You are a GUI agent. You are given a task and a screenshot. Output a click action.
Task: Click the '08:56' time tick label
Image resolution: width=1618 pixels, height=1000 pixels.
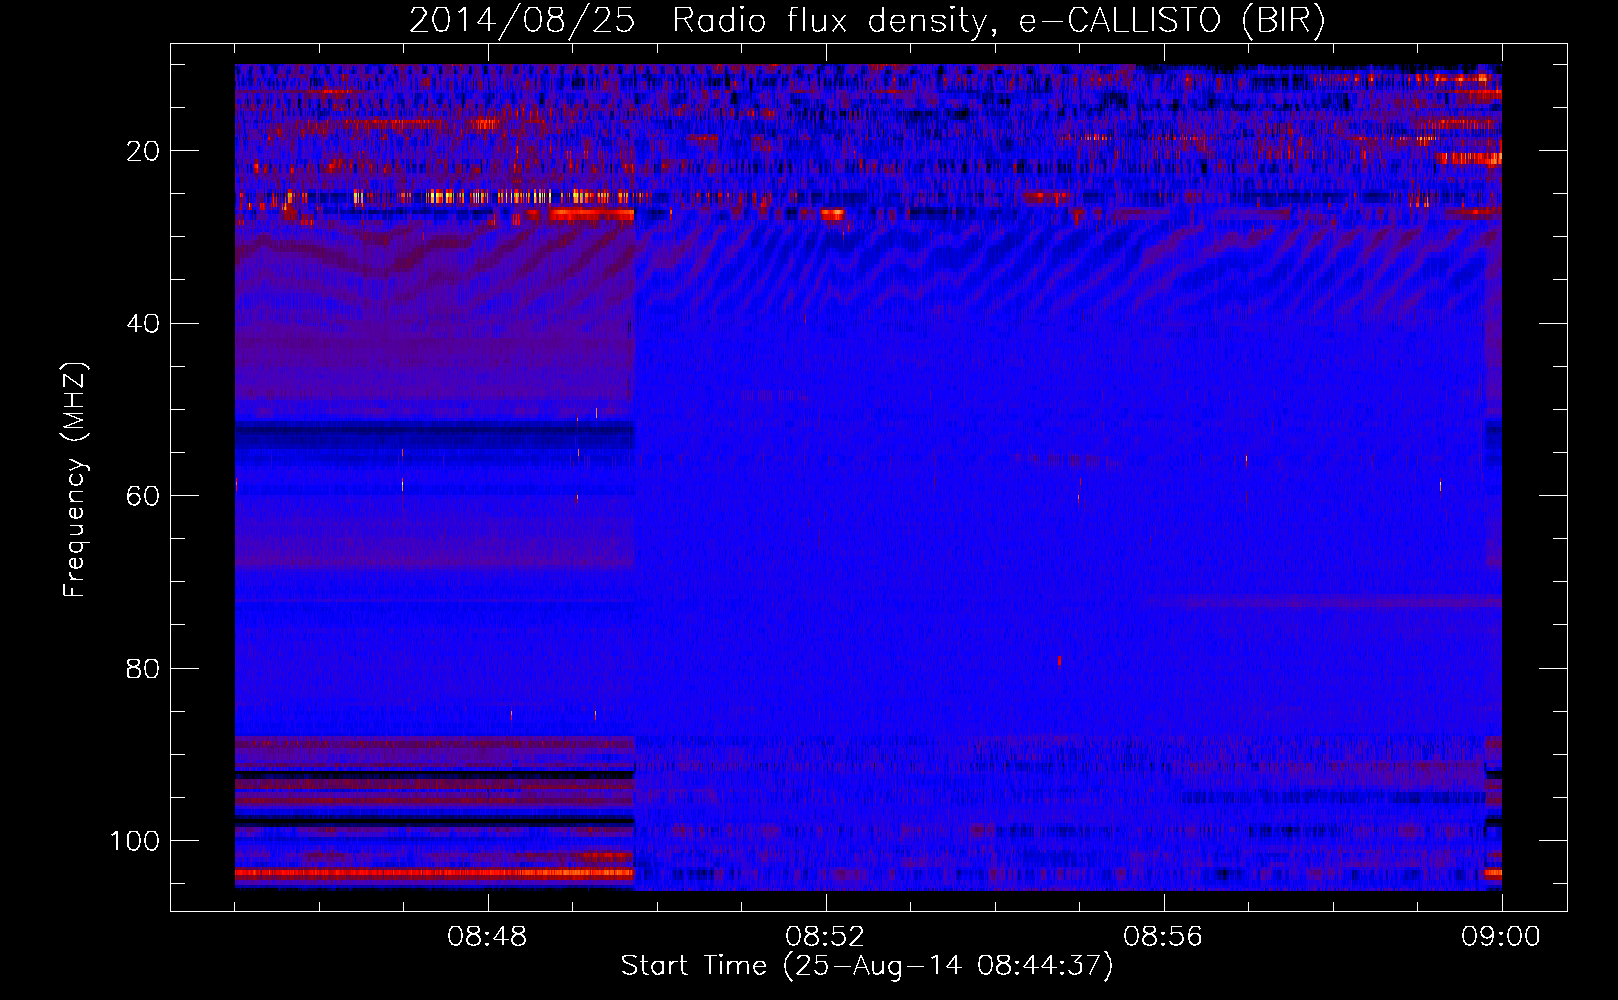[1163, 937]
